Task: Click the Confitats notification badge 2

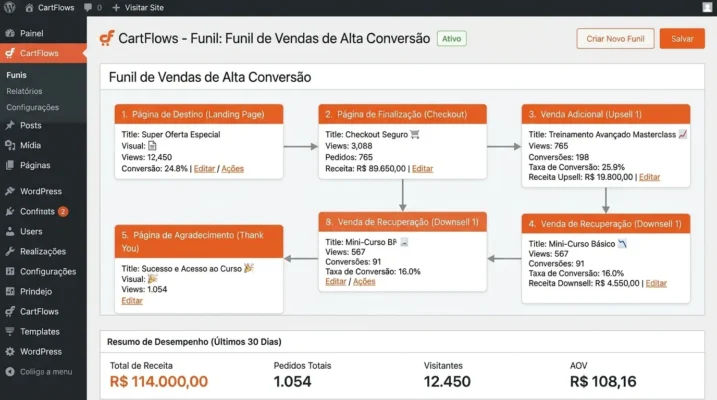Action: point(63,211)
